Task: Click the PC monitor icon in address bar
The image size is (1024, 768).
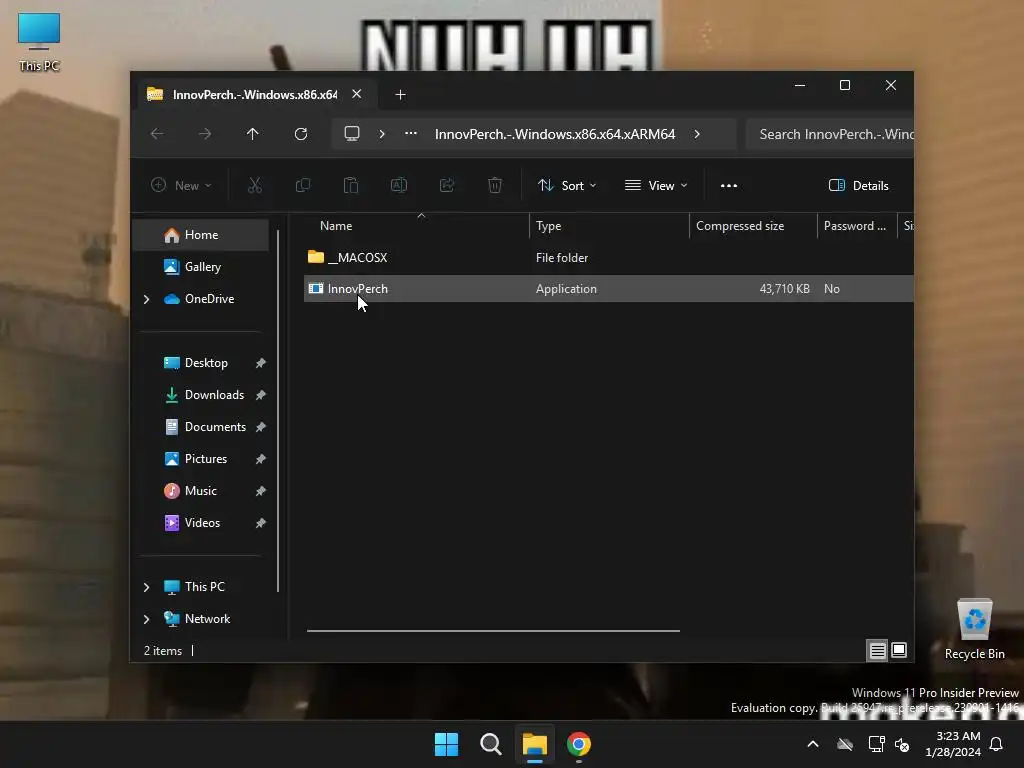Action: coord(352,134)
